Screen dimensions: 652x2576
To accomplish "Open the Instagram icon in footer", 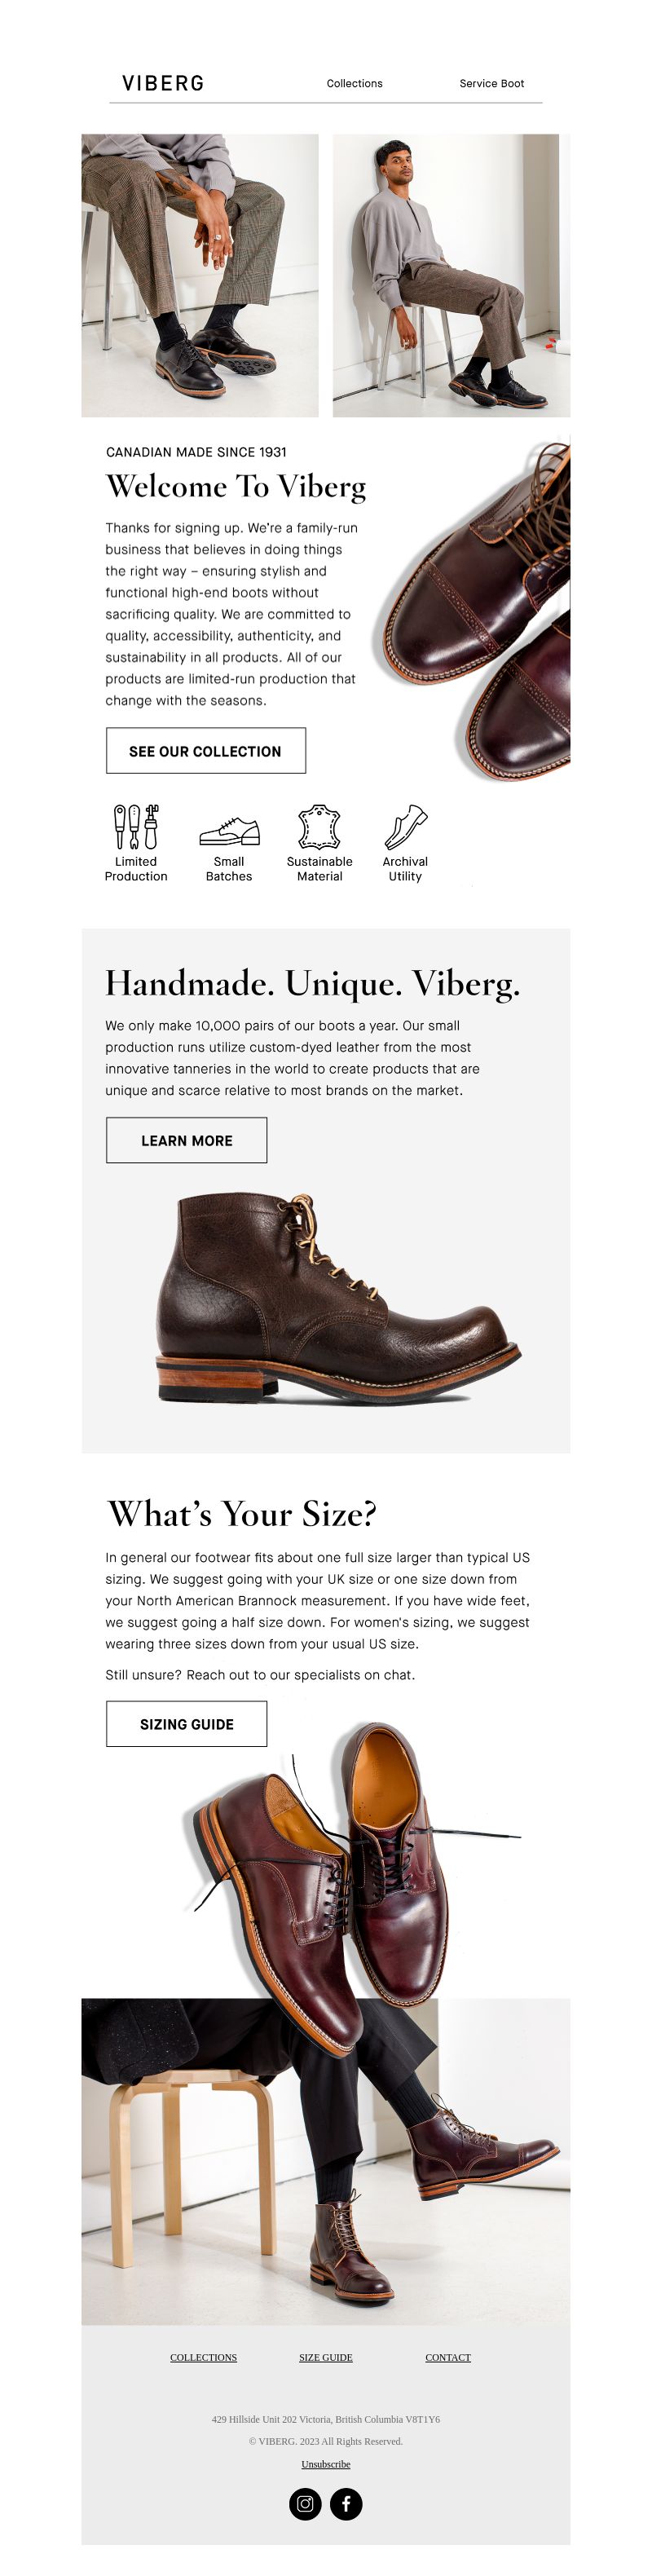I will (305, 2503).
